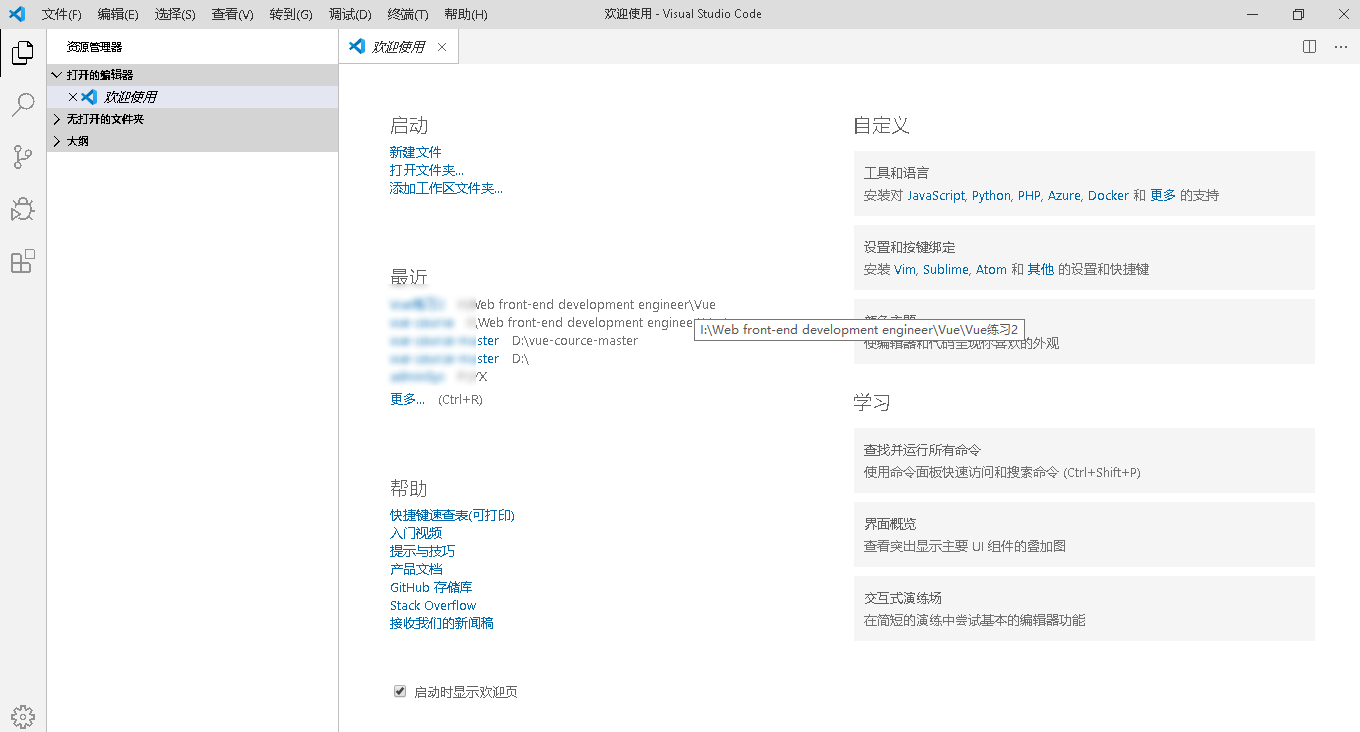Open the 产品文档 link
Screen dimensions: 1360x732
pos(416,569)
